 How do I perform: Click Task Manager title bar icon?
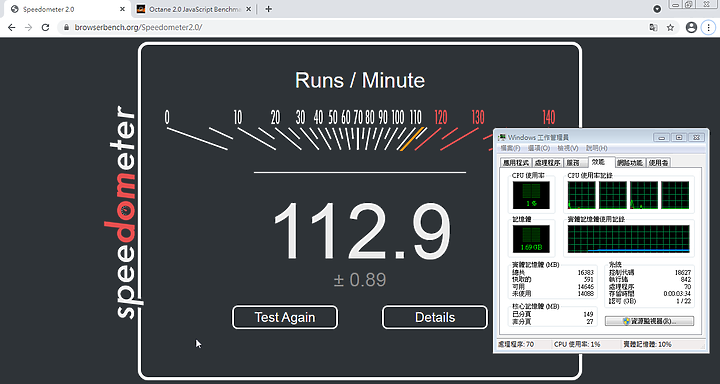[502, 137]
